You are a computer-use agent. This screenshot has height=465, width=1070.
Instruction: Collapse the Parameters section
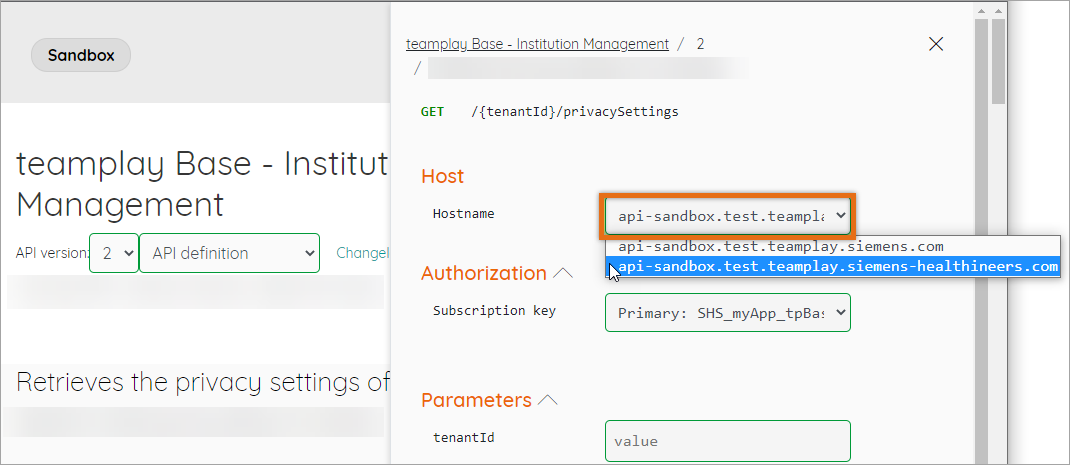coord(548,400)
